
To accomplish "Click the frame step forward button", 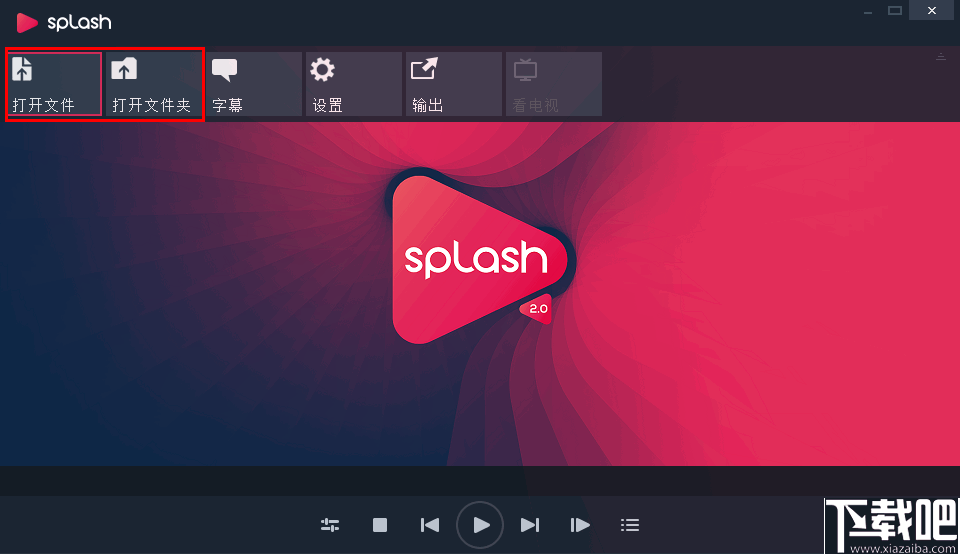I will pyautogui.click(x=580, y=525).
